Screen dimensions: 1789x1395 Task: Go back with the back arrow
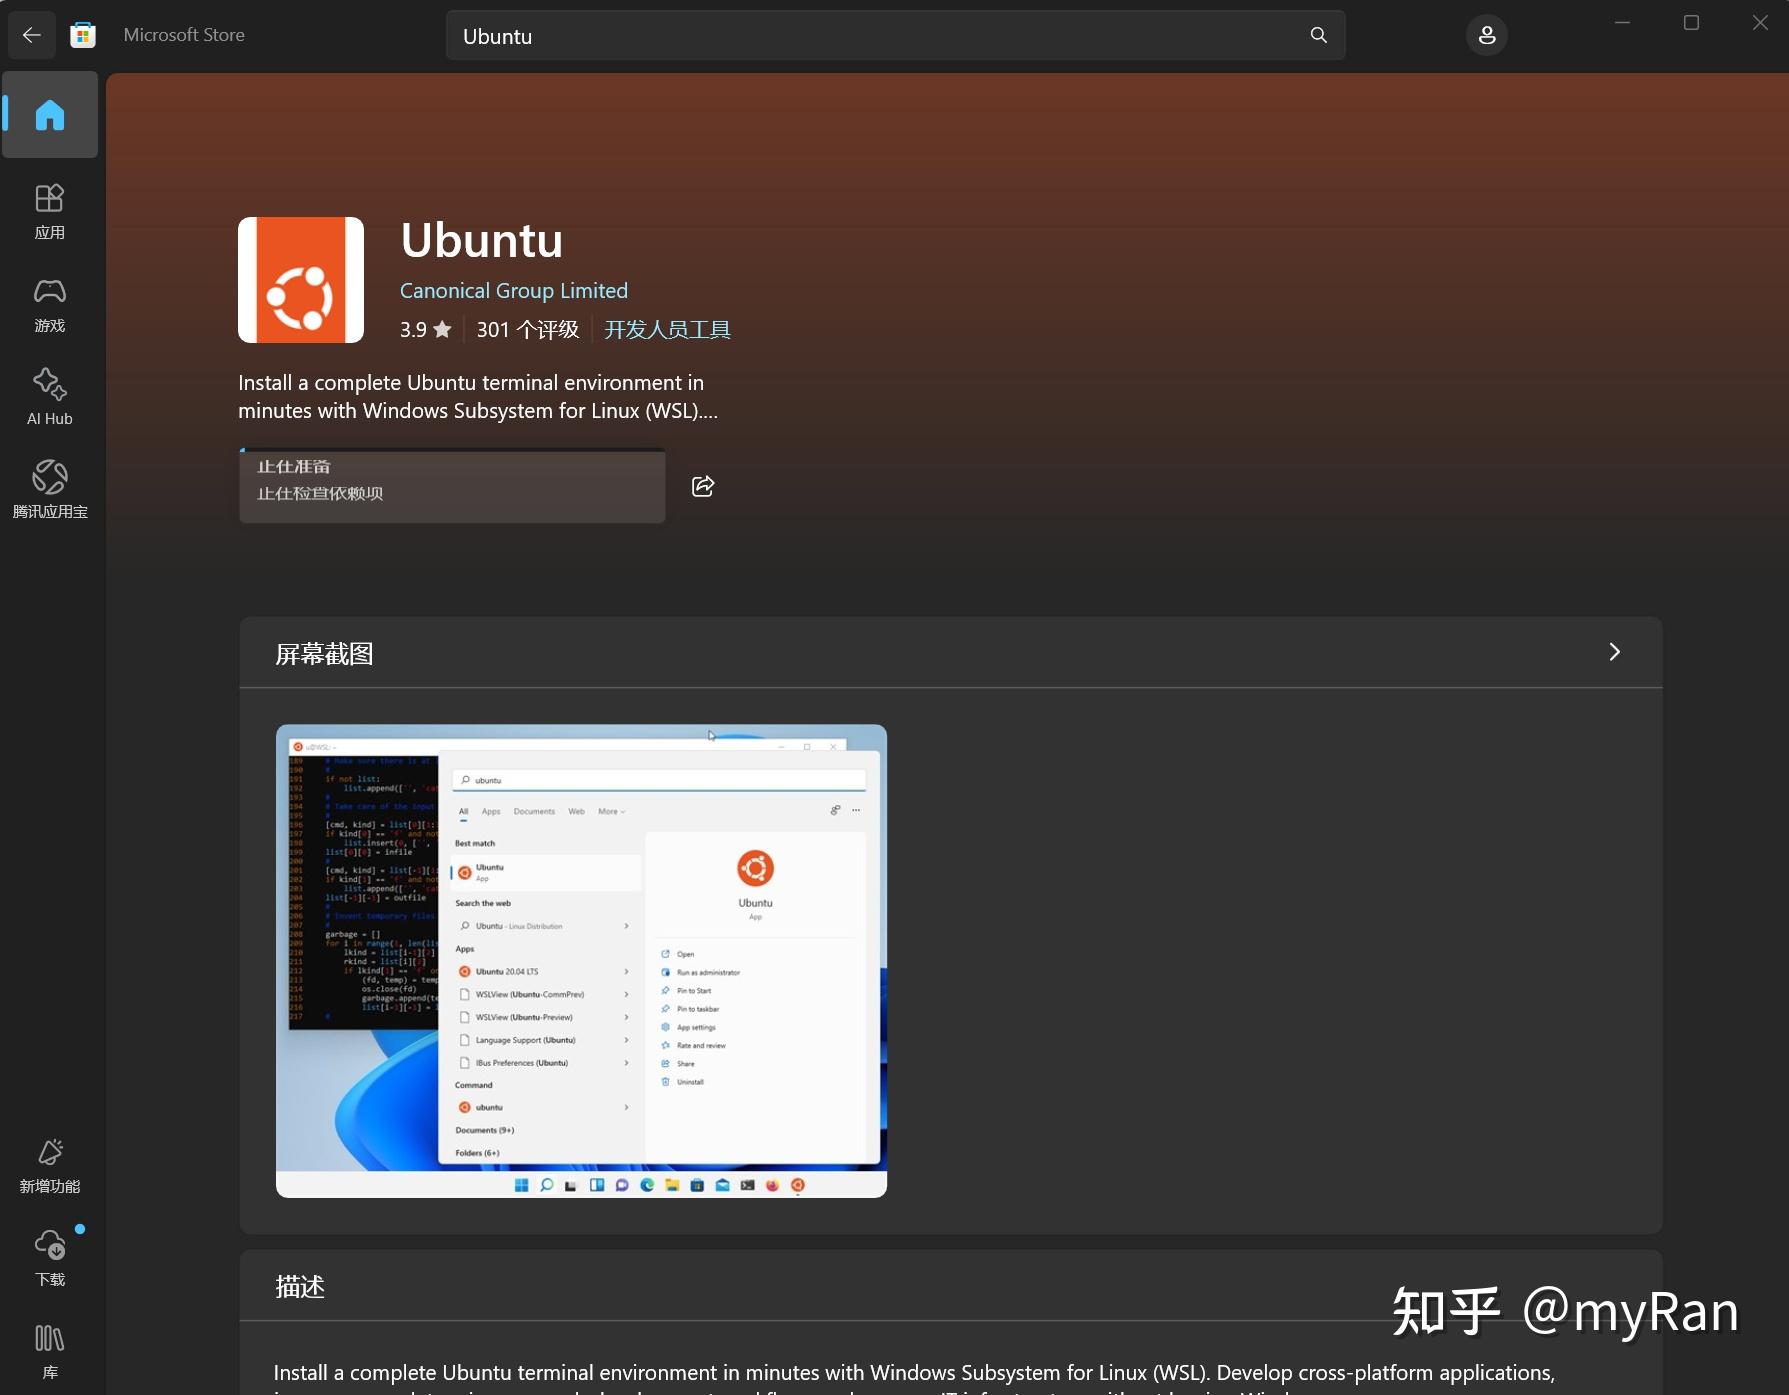(x=31, y=34)
